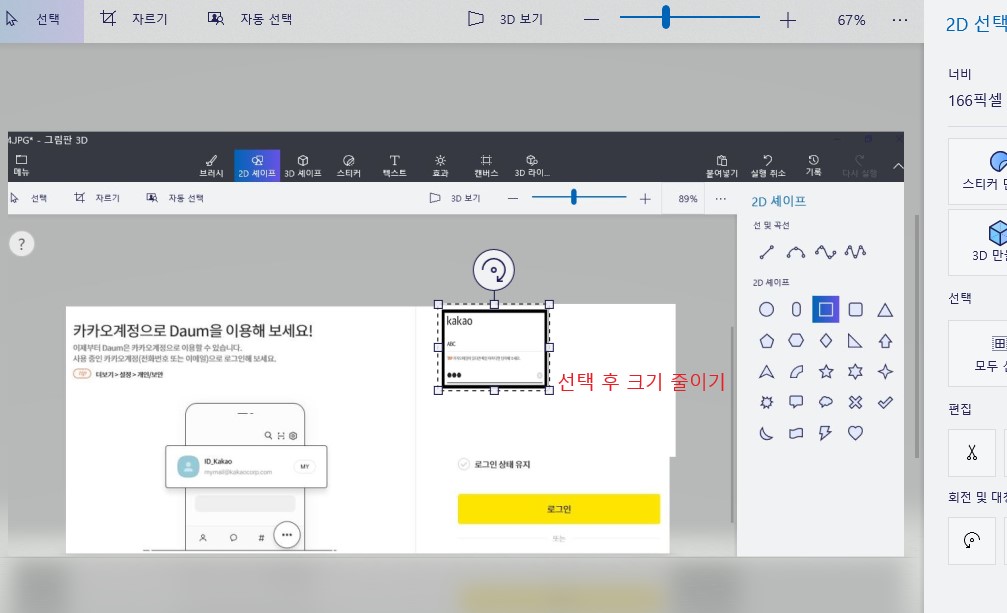Click the scissors cut icon under 편집

pos(972,453)
